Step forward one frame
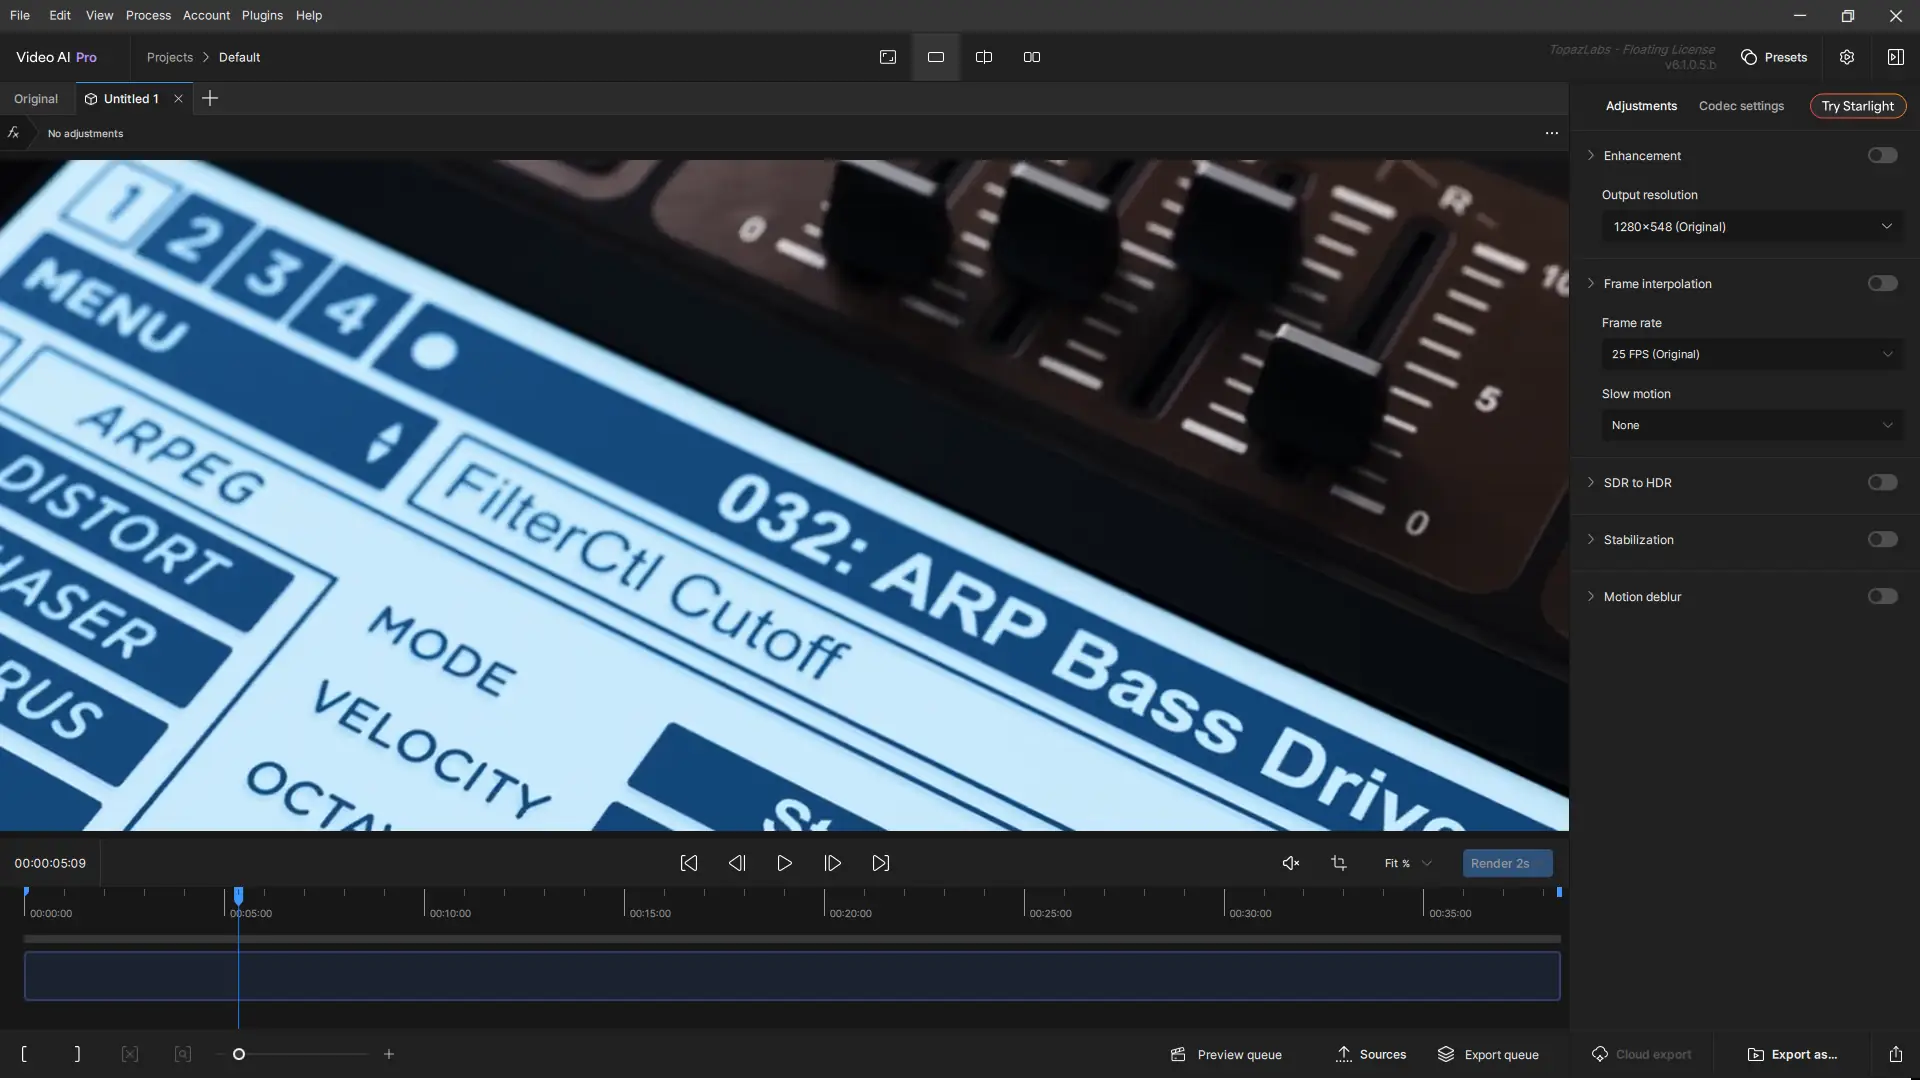1920x1080 pixels. [x=832, y=863]
